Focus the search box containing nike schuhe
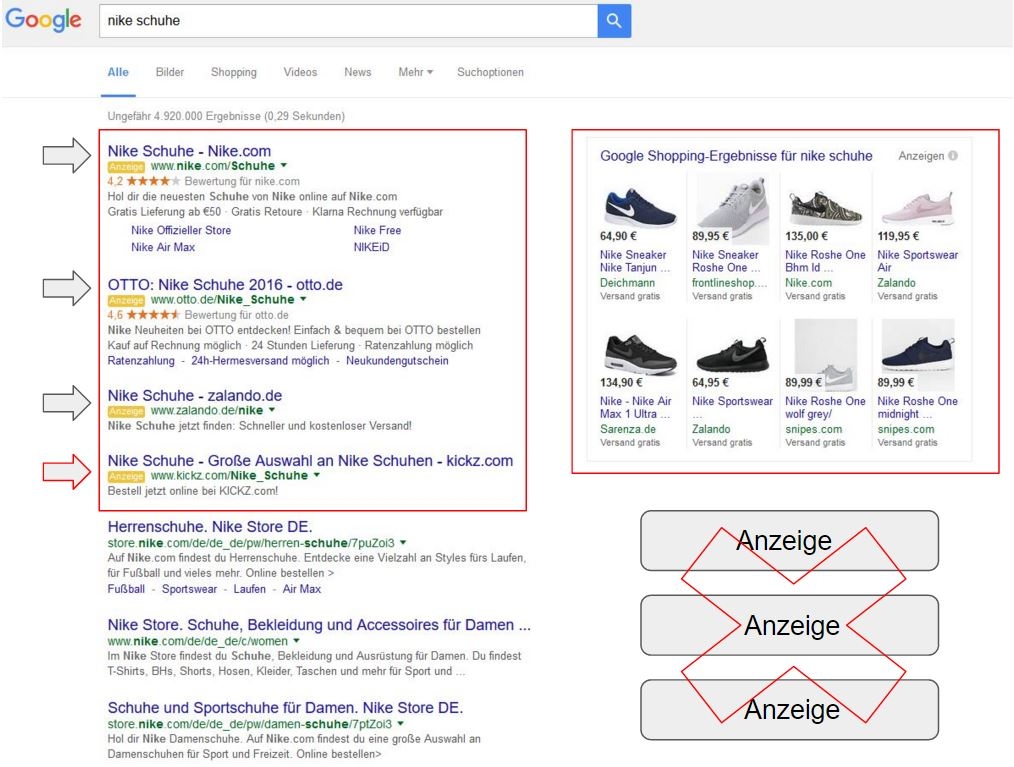 click(348, 21)
